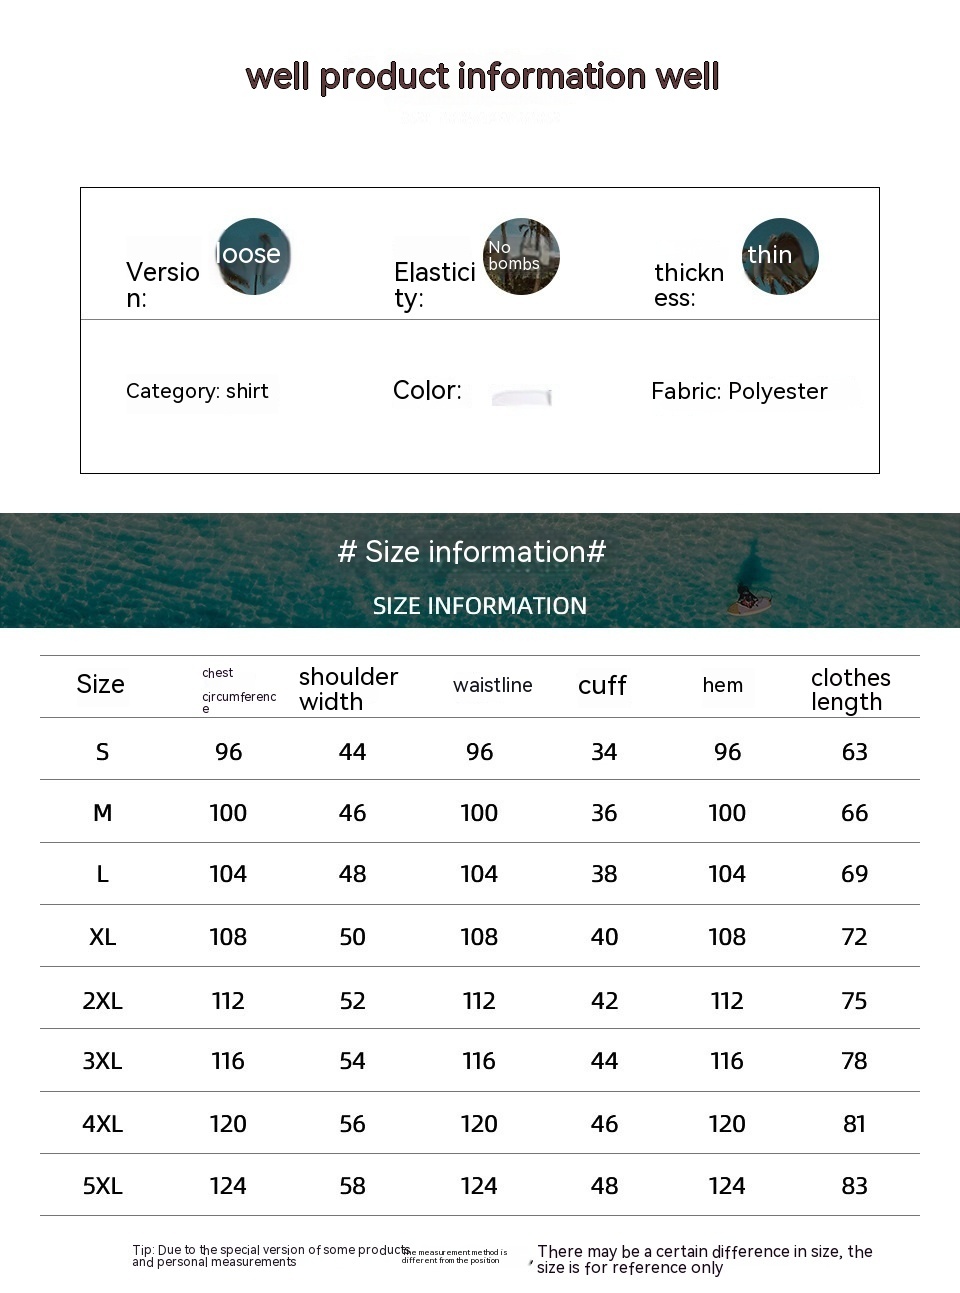
Task: Click the "Tip: Due to the special version" note
Action: point(270,1256)
